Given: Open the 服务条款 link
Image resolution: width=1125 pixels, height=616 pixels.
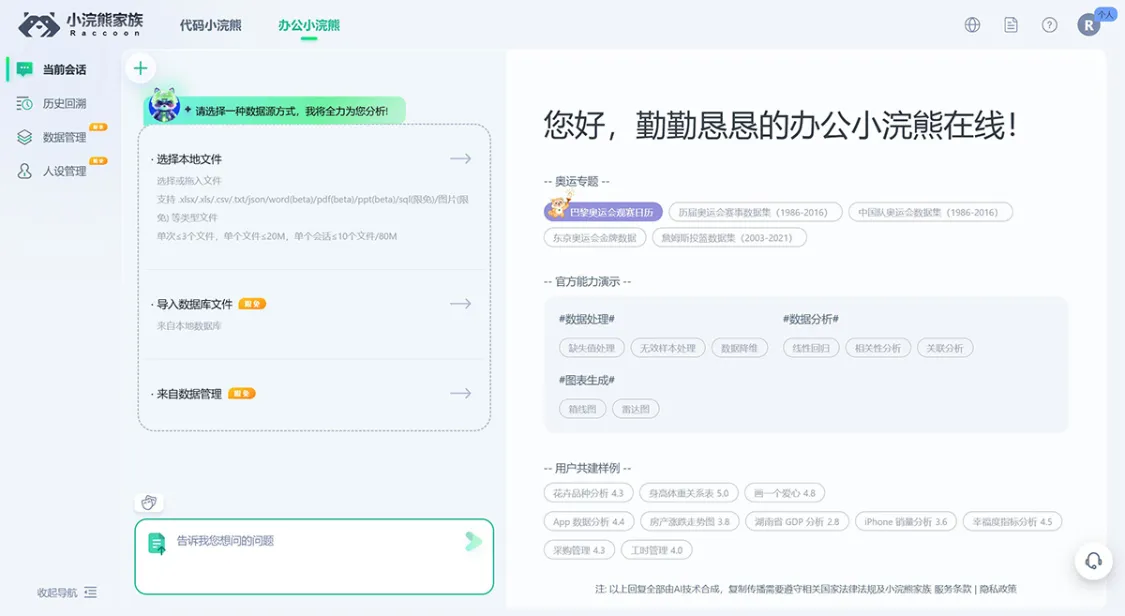Looking at the screenshot, I should coord(953,589).
